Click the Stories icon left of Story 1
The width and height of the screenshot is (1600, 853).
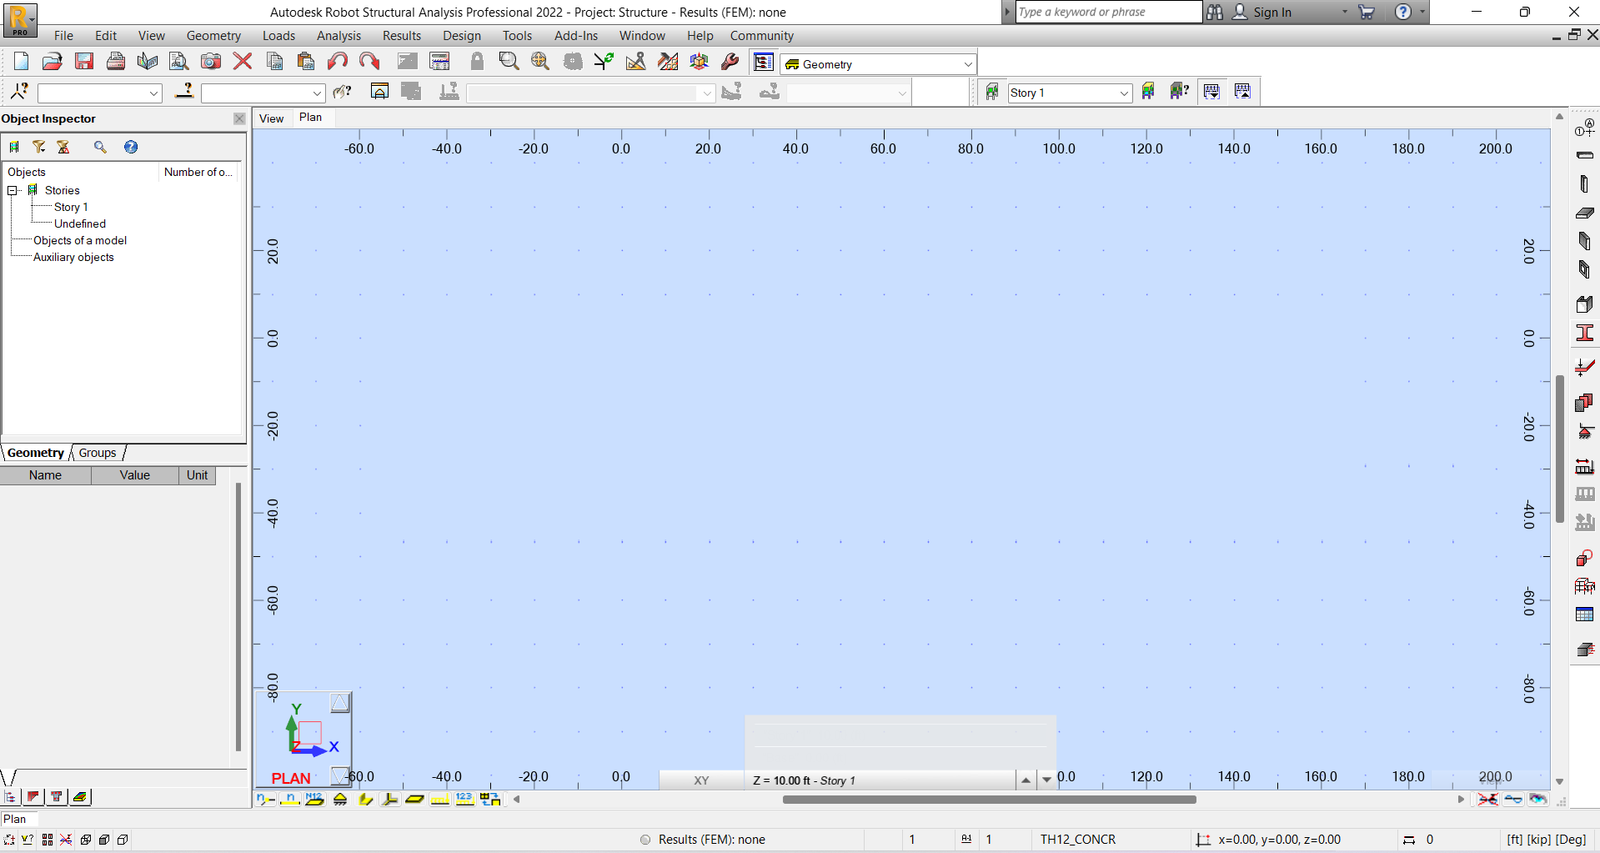pyautogui.click(x=992, y=92)
